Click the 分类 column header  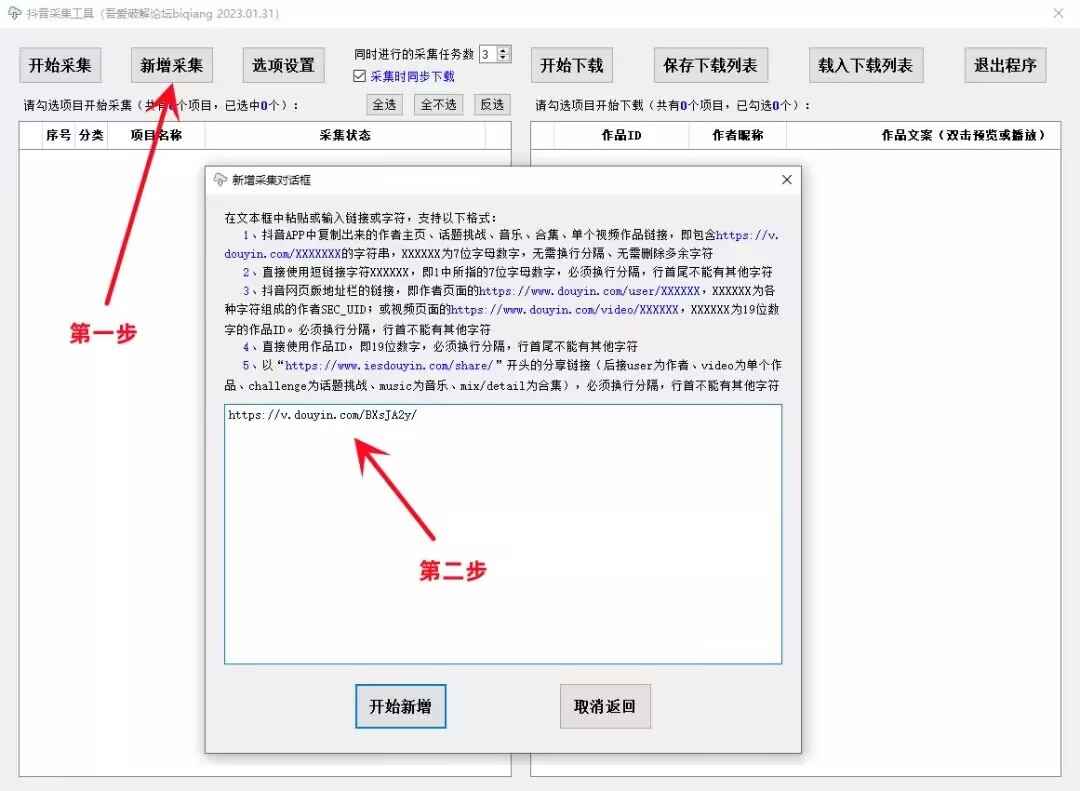point(91,135)
